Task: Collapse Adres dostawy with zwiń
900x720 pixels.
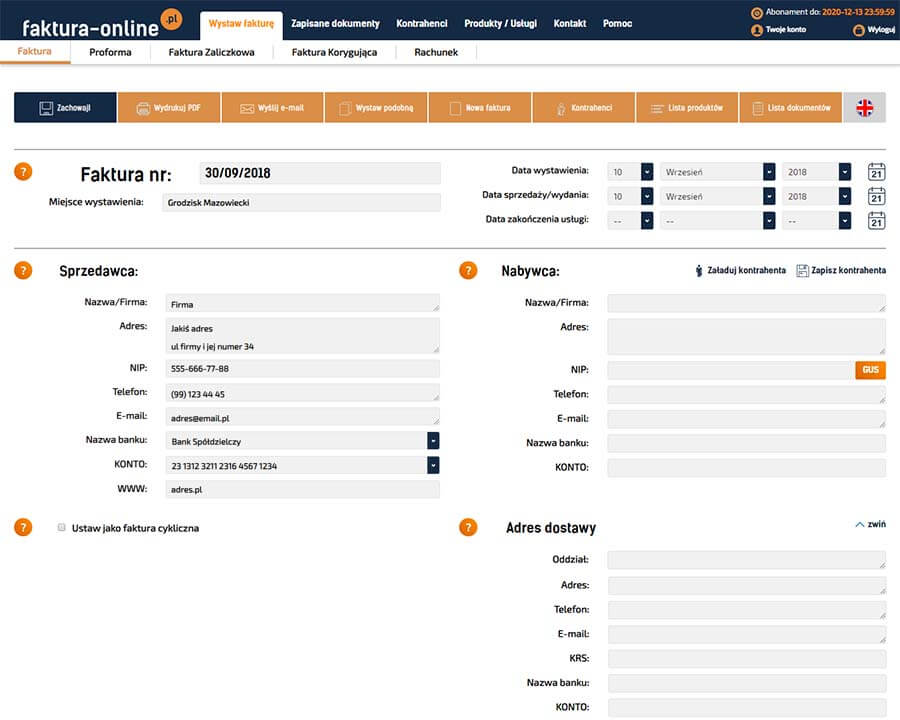Action: 870,524
